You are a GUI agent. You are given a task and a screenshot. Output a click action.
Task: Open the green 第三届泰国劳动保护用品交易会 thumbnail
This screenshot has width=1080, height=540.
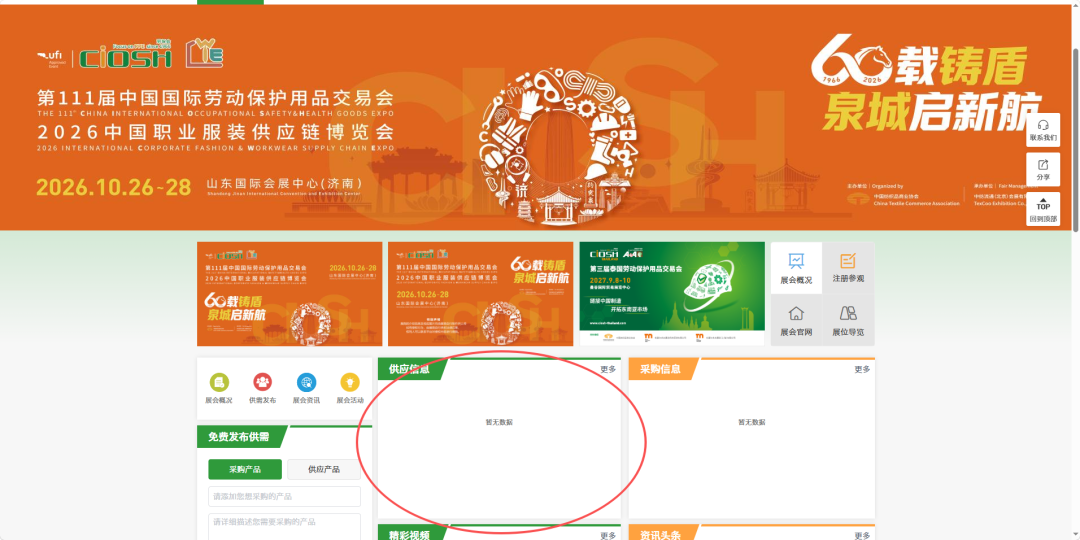point(672,294)
